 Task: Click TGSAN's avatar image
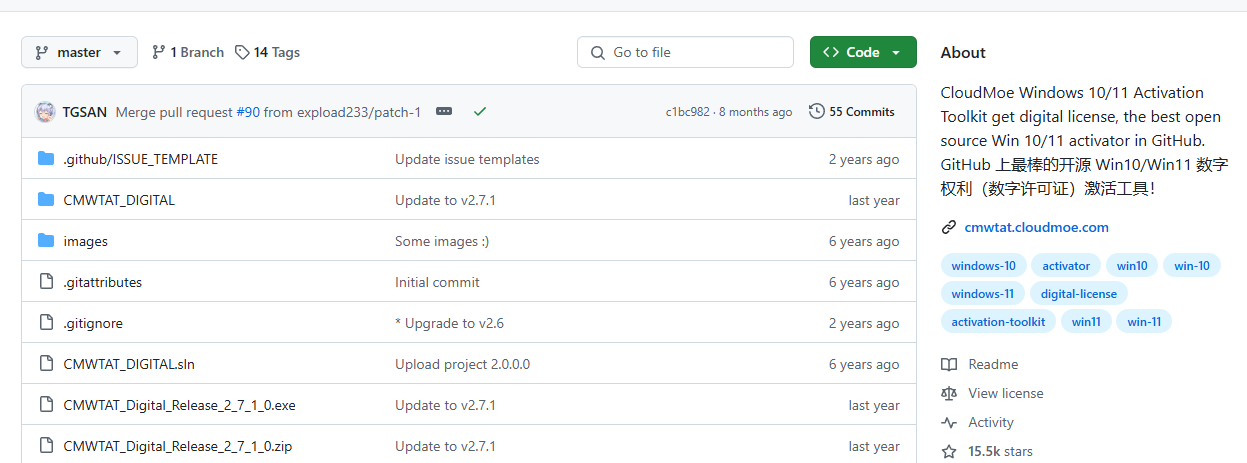coord(46,112)
